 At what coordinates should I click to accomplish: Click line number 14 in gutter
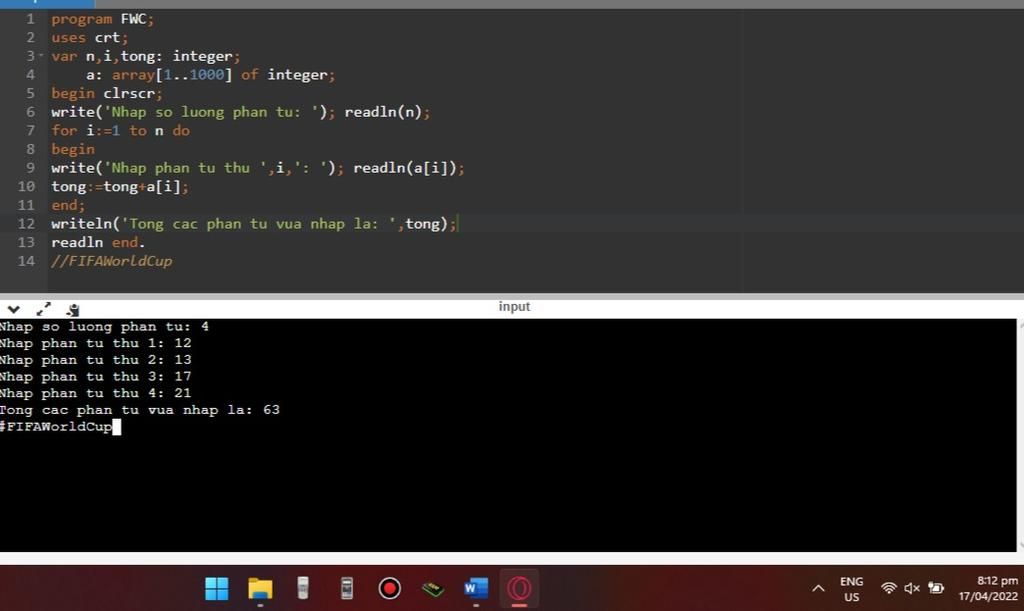click(x=26, y=261)
